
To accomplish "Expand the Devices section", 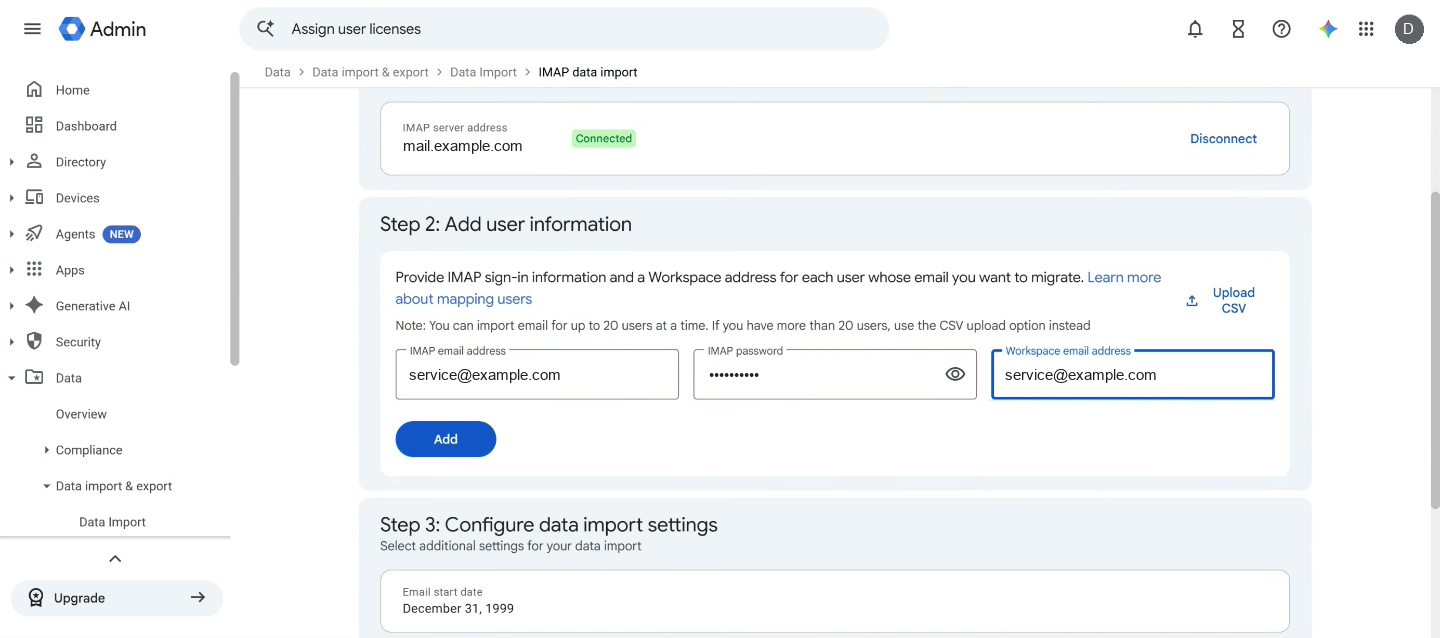I will [11, 198].
